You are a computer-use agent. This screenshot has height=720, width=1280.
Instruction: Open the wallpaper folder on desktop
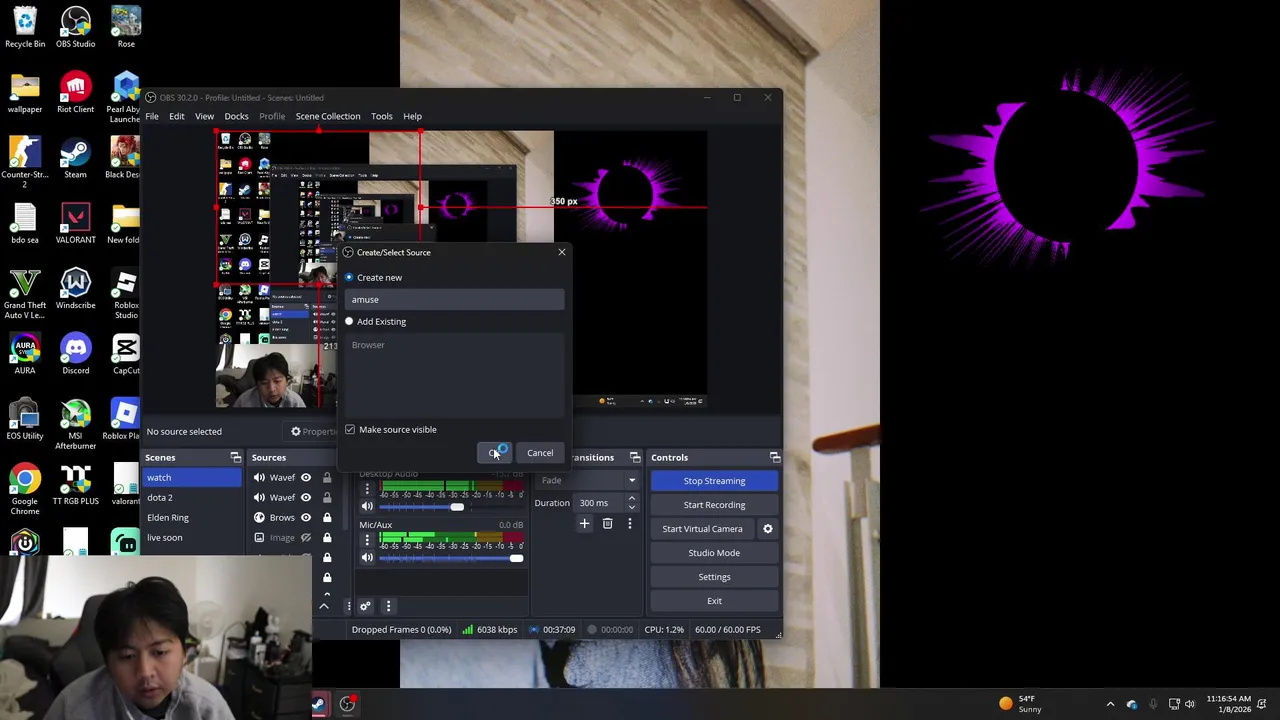25,92
